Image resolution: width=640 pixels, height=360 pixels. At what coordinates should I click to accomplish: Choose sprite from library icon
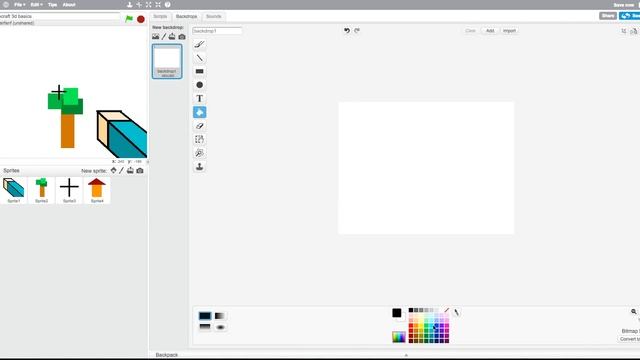point(113,170)
